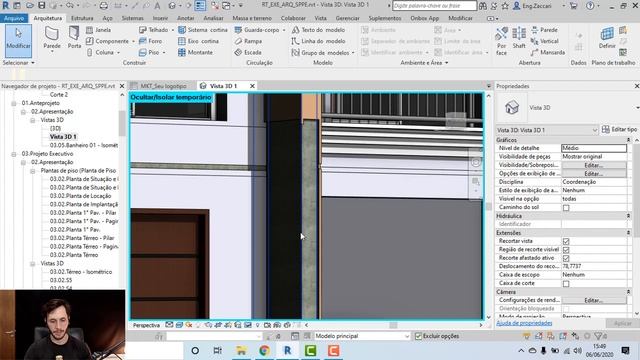Choose the Coluna column tool
The width and height of the screenshot is (640, 360).
click(x=100, y=53)
